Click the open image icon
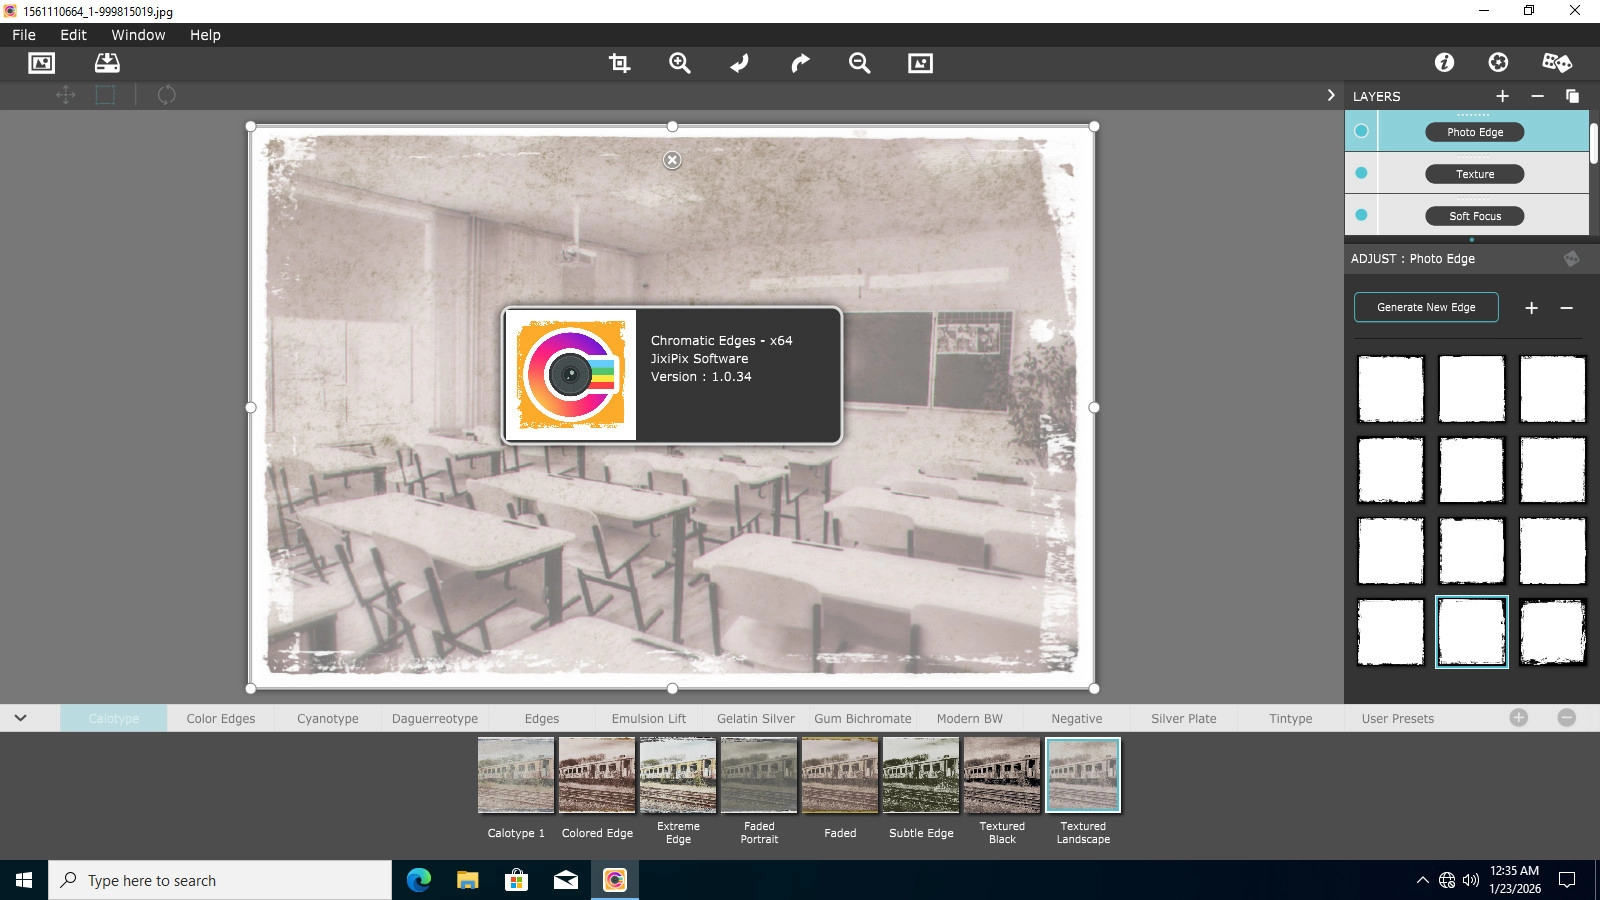This screenshot has width=1600, height=900. (41, 63)
